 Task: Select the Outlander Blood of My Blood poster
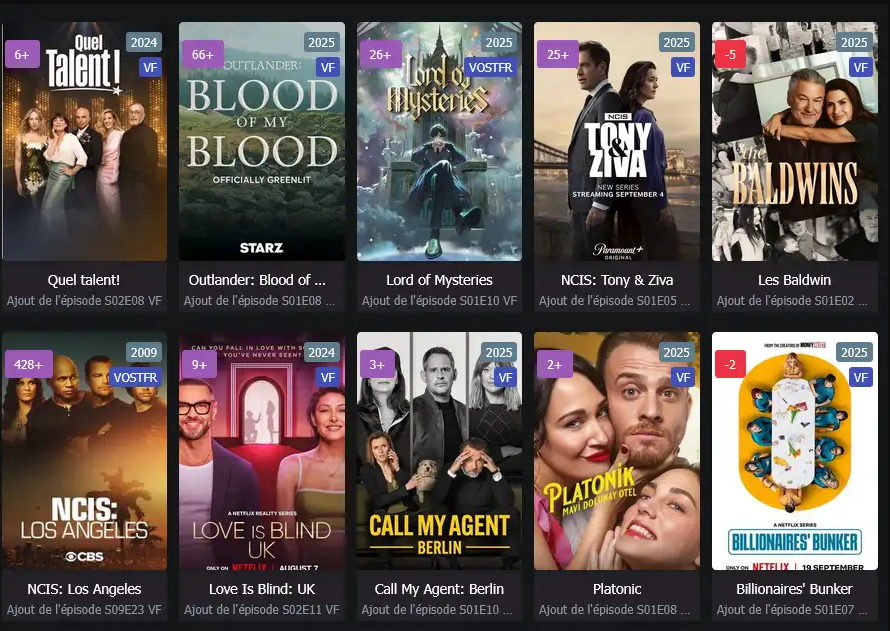[262, 141]
